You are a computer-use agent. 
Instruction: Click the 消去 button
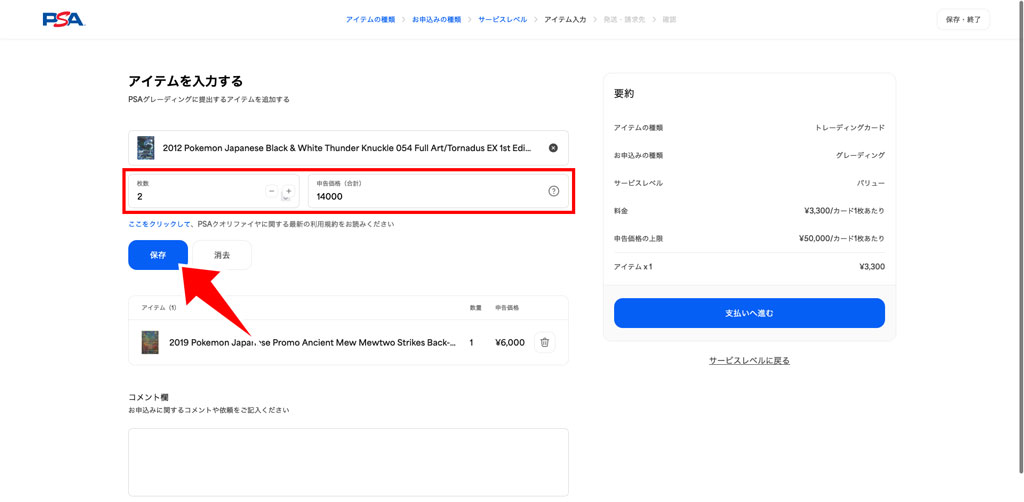tap(222, 255)
